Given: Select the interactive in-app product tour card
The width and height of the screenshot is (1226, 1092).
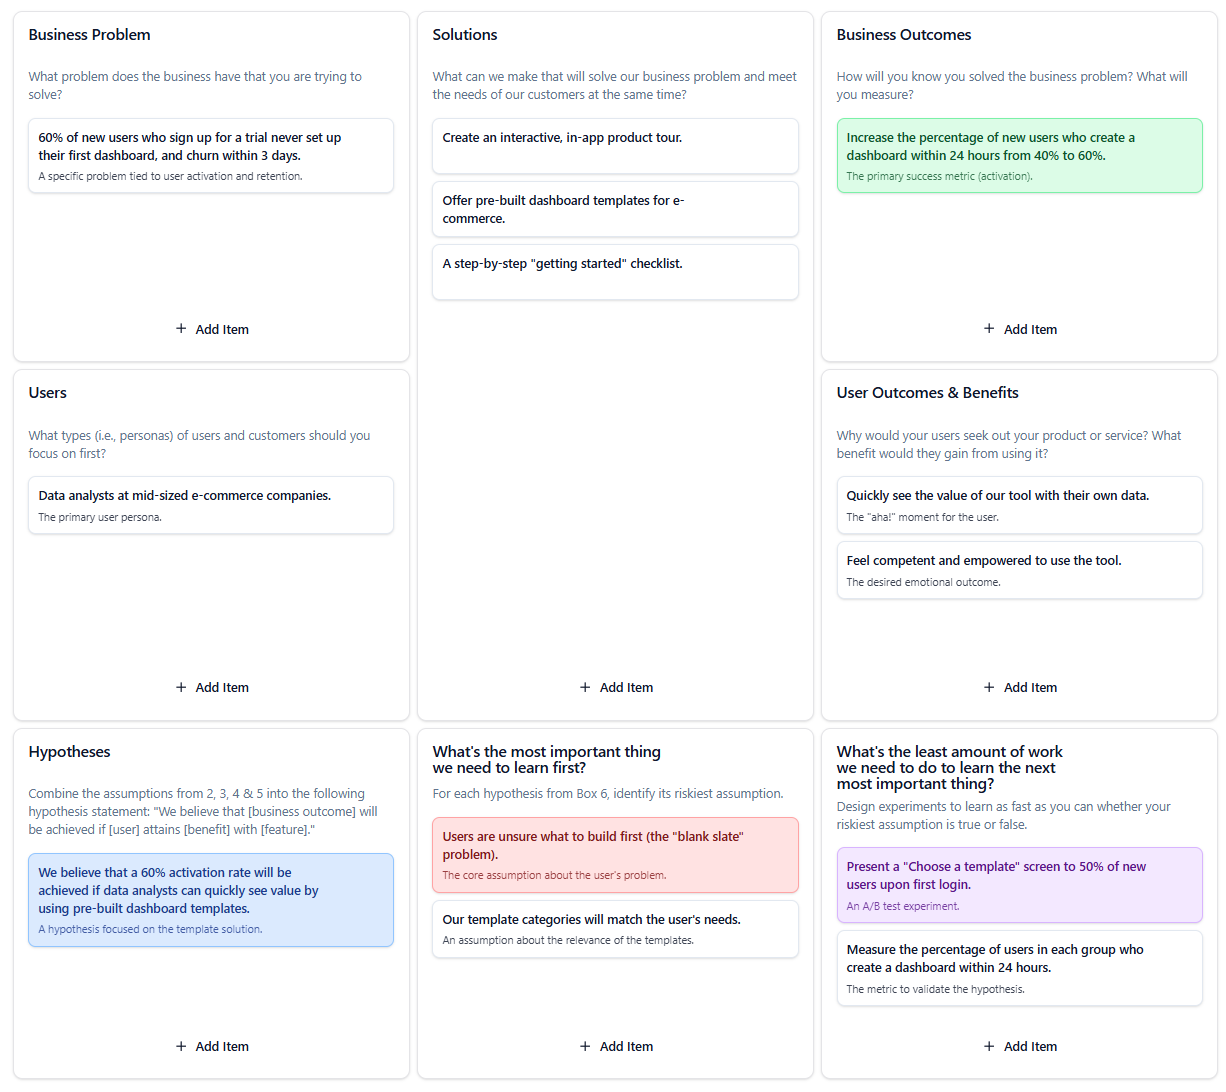Looking at the screenshot, I should click(615, 146).
